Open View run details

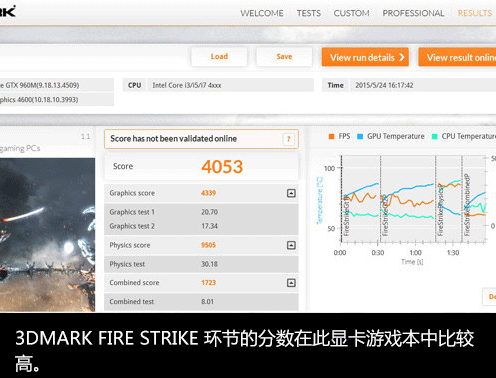pyautogui.click(x=365, y=57)
